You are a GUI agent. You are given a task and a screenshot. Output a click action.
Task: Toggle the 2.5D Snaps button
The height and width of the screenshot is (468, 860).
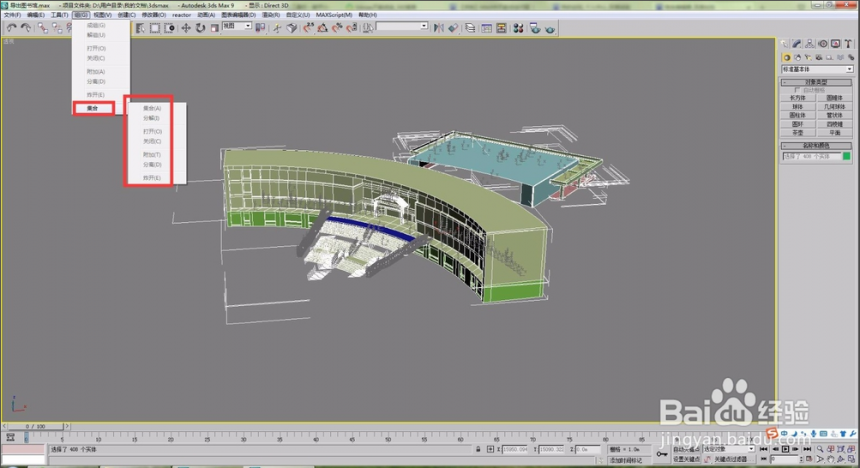tap(308, 27)
